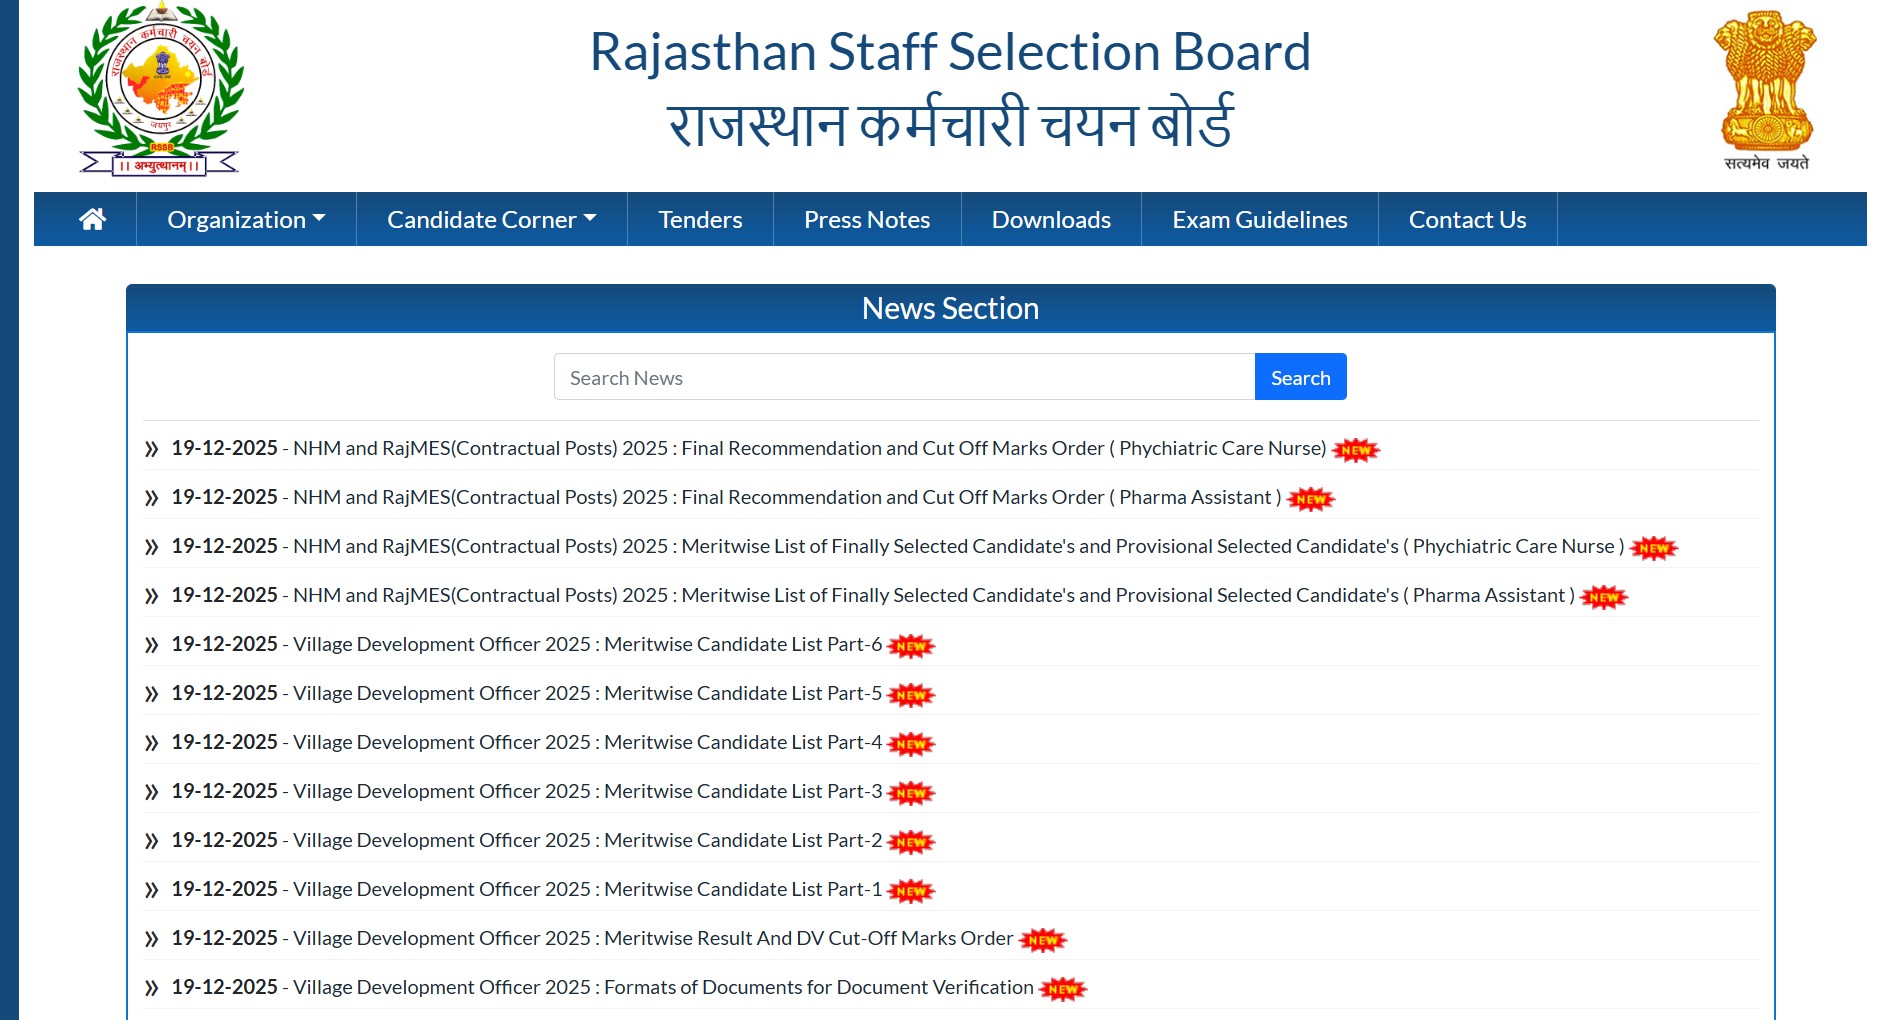The image size is (1881, 1020).
Task: Click the Satyamev Jayate national emblem
Action: (x=1766, y=90)
